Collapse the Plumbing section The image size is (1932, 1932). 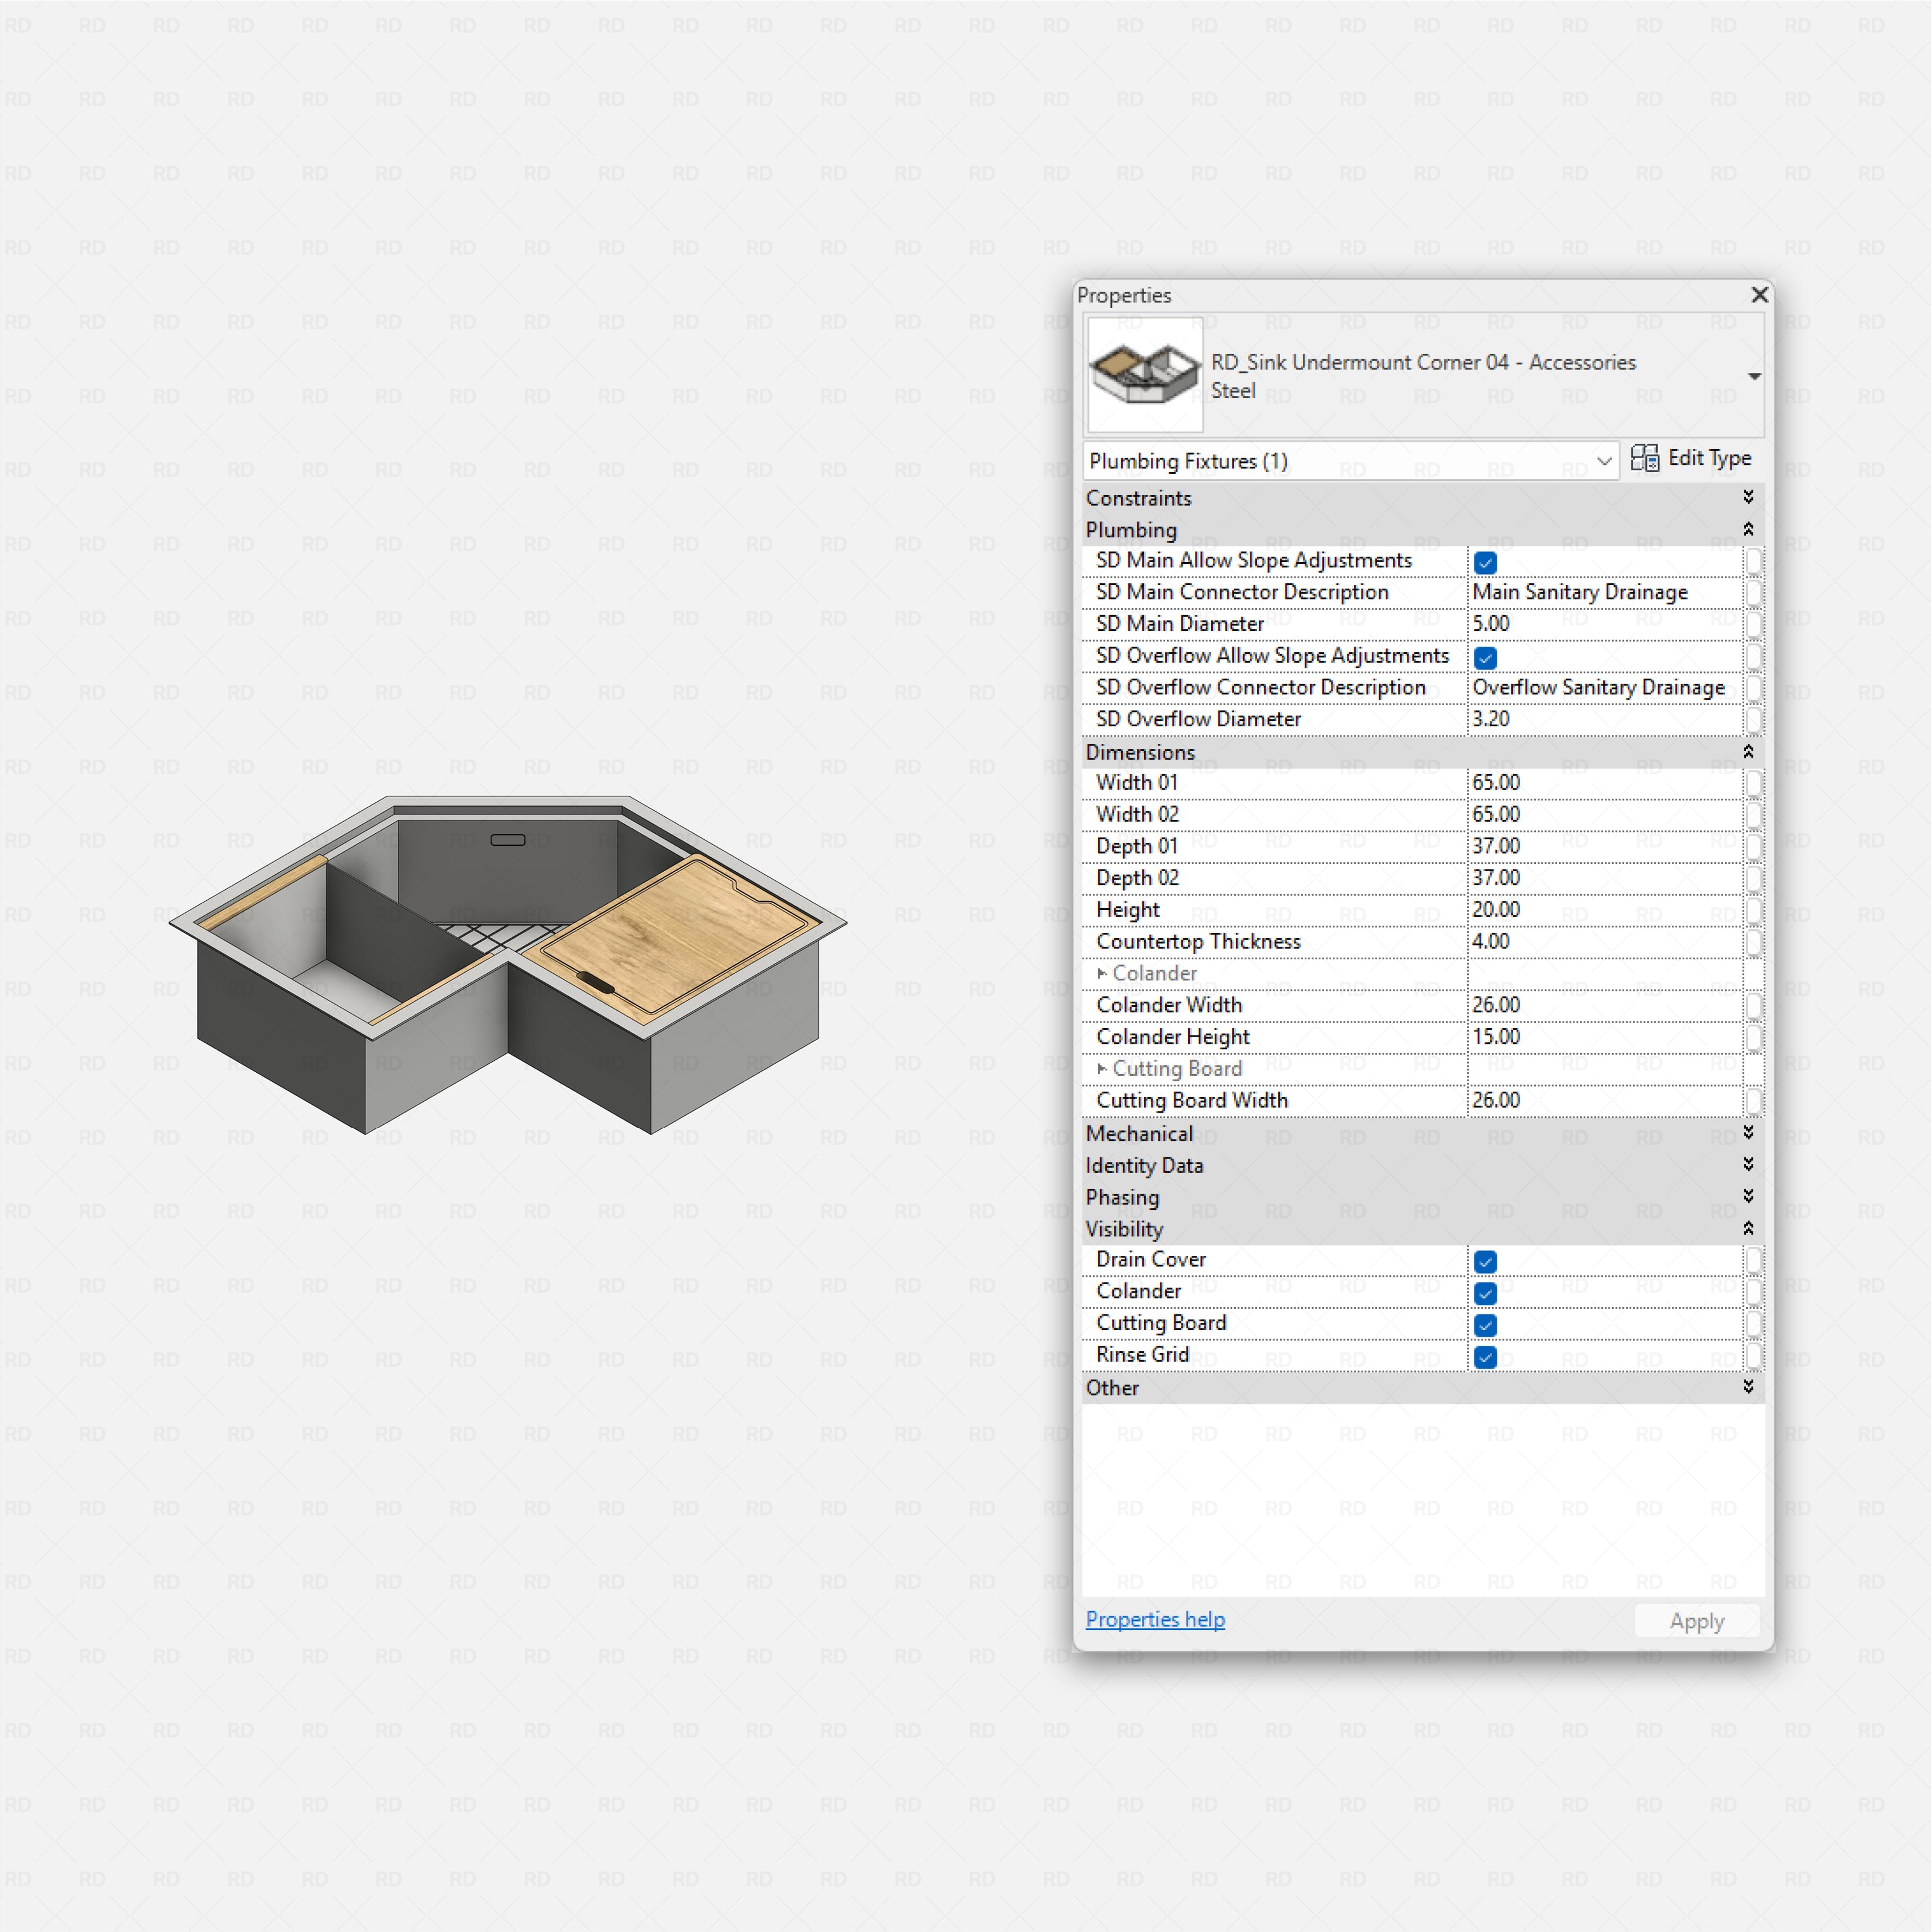point(1749,529)
